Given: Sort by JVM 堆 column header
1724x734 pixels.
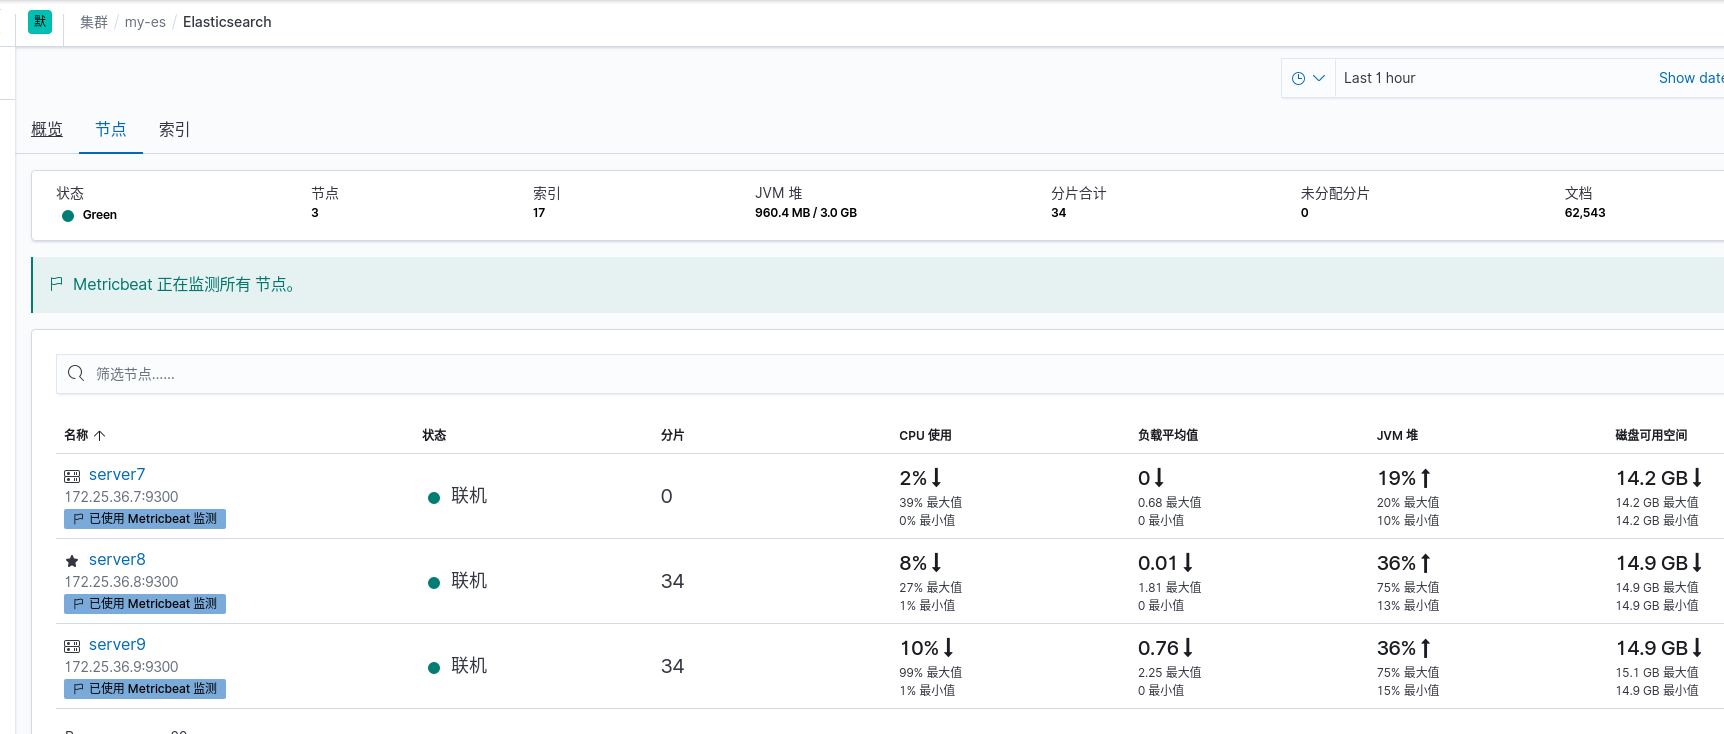Looking at the screenshot, I should (1397, 435).
